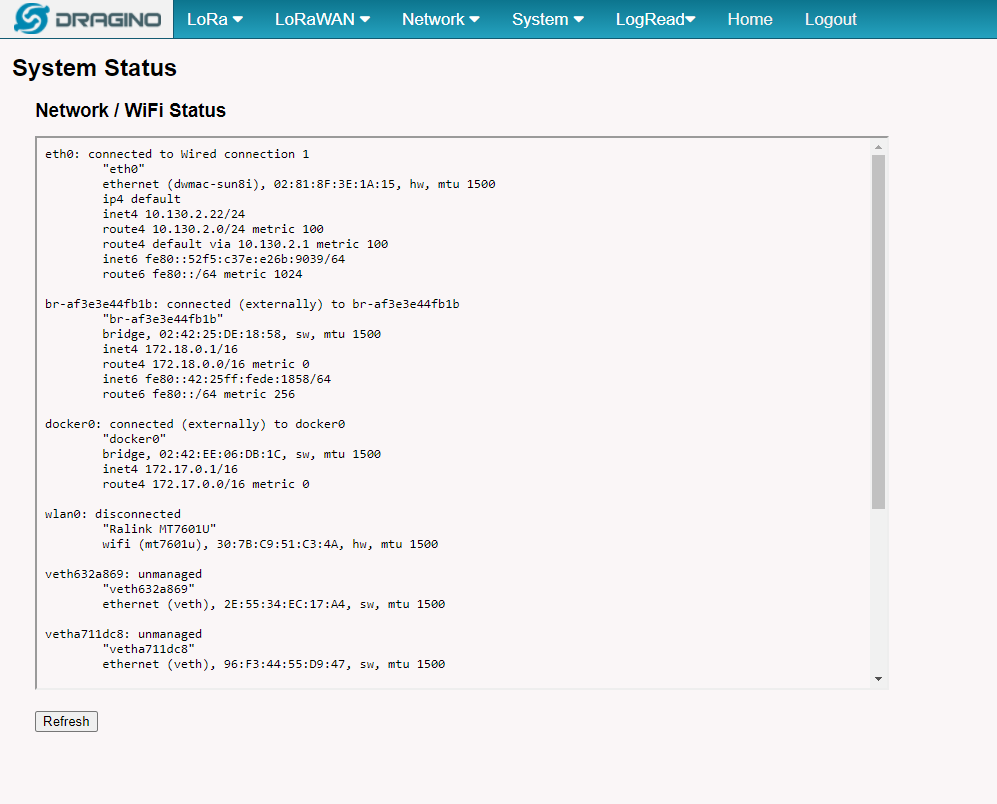This screenshot has width=997, height=804.
Task: Go to the Home page
Action: (750, 19)
